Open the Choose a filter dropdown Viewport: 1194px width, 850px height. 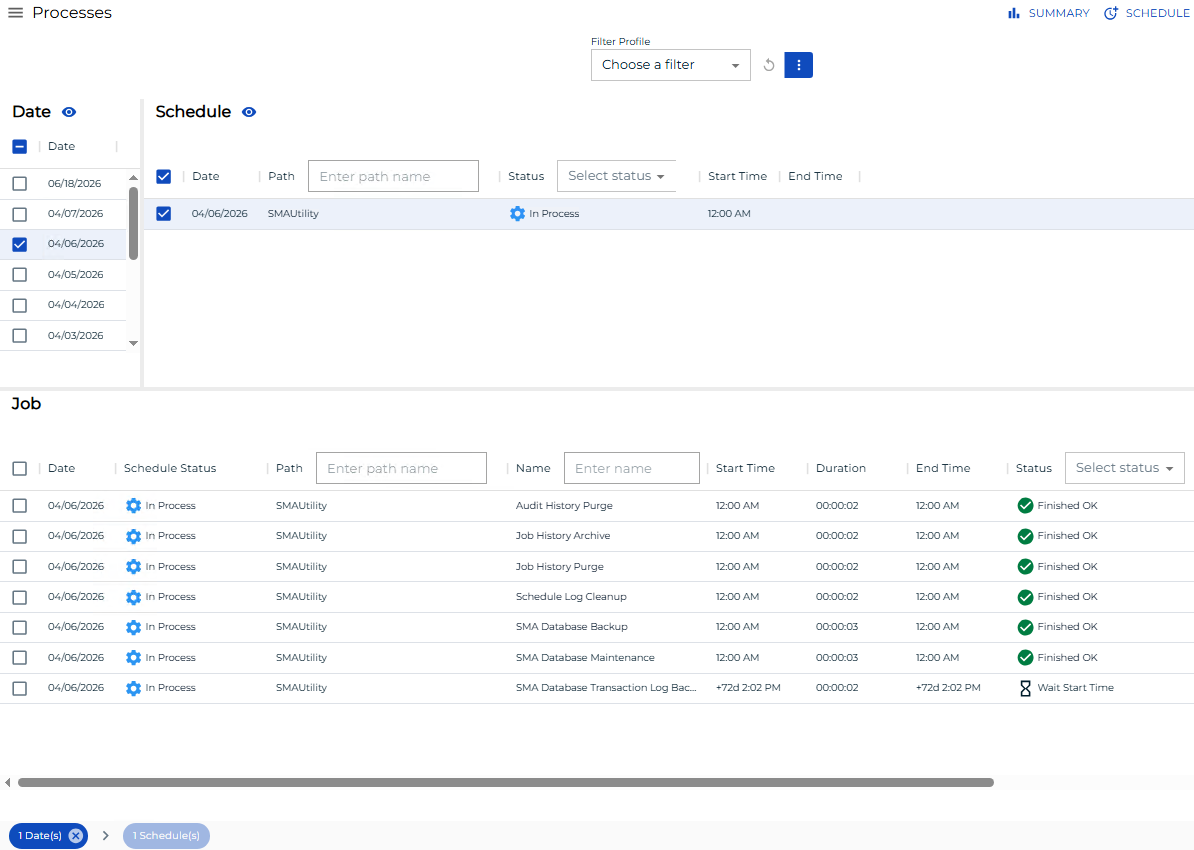[671, 65]
